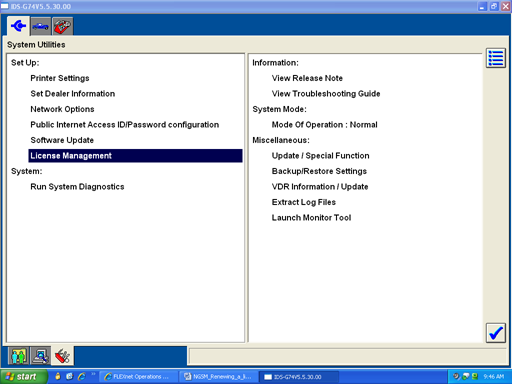Screen dimensions: 512x384
Task: Click the System: heading in the left panel
Action: click(x=27, y=171)
